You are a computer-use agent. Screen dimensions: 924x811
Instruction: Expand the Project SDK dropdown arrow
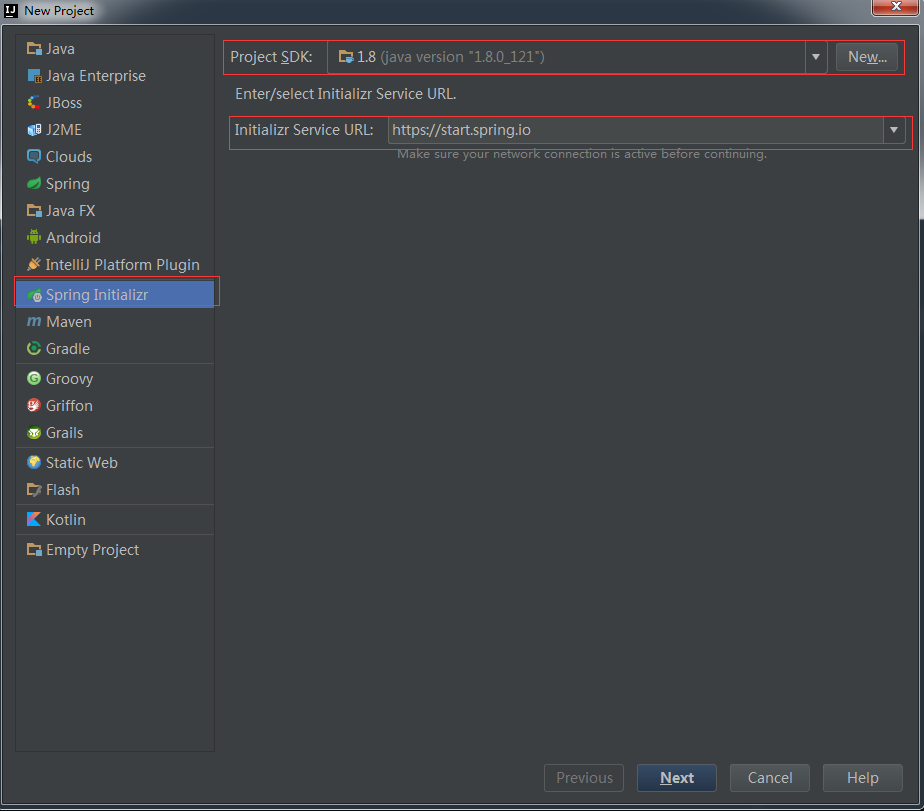[x=816, y=57]
